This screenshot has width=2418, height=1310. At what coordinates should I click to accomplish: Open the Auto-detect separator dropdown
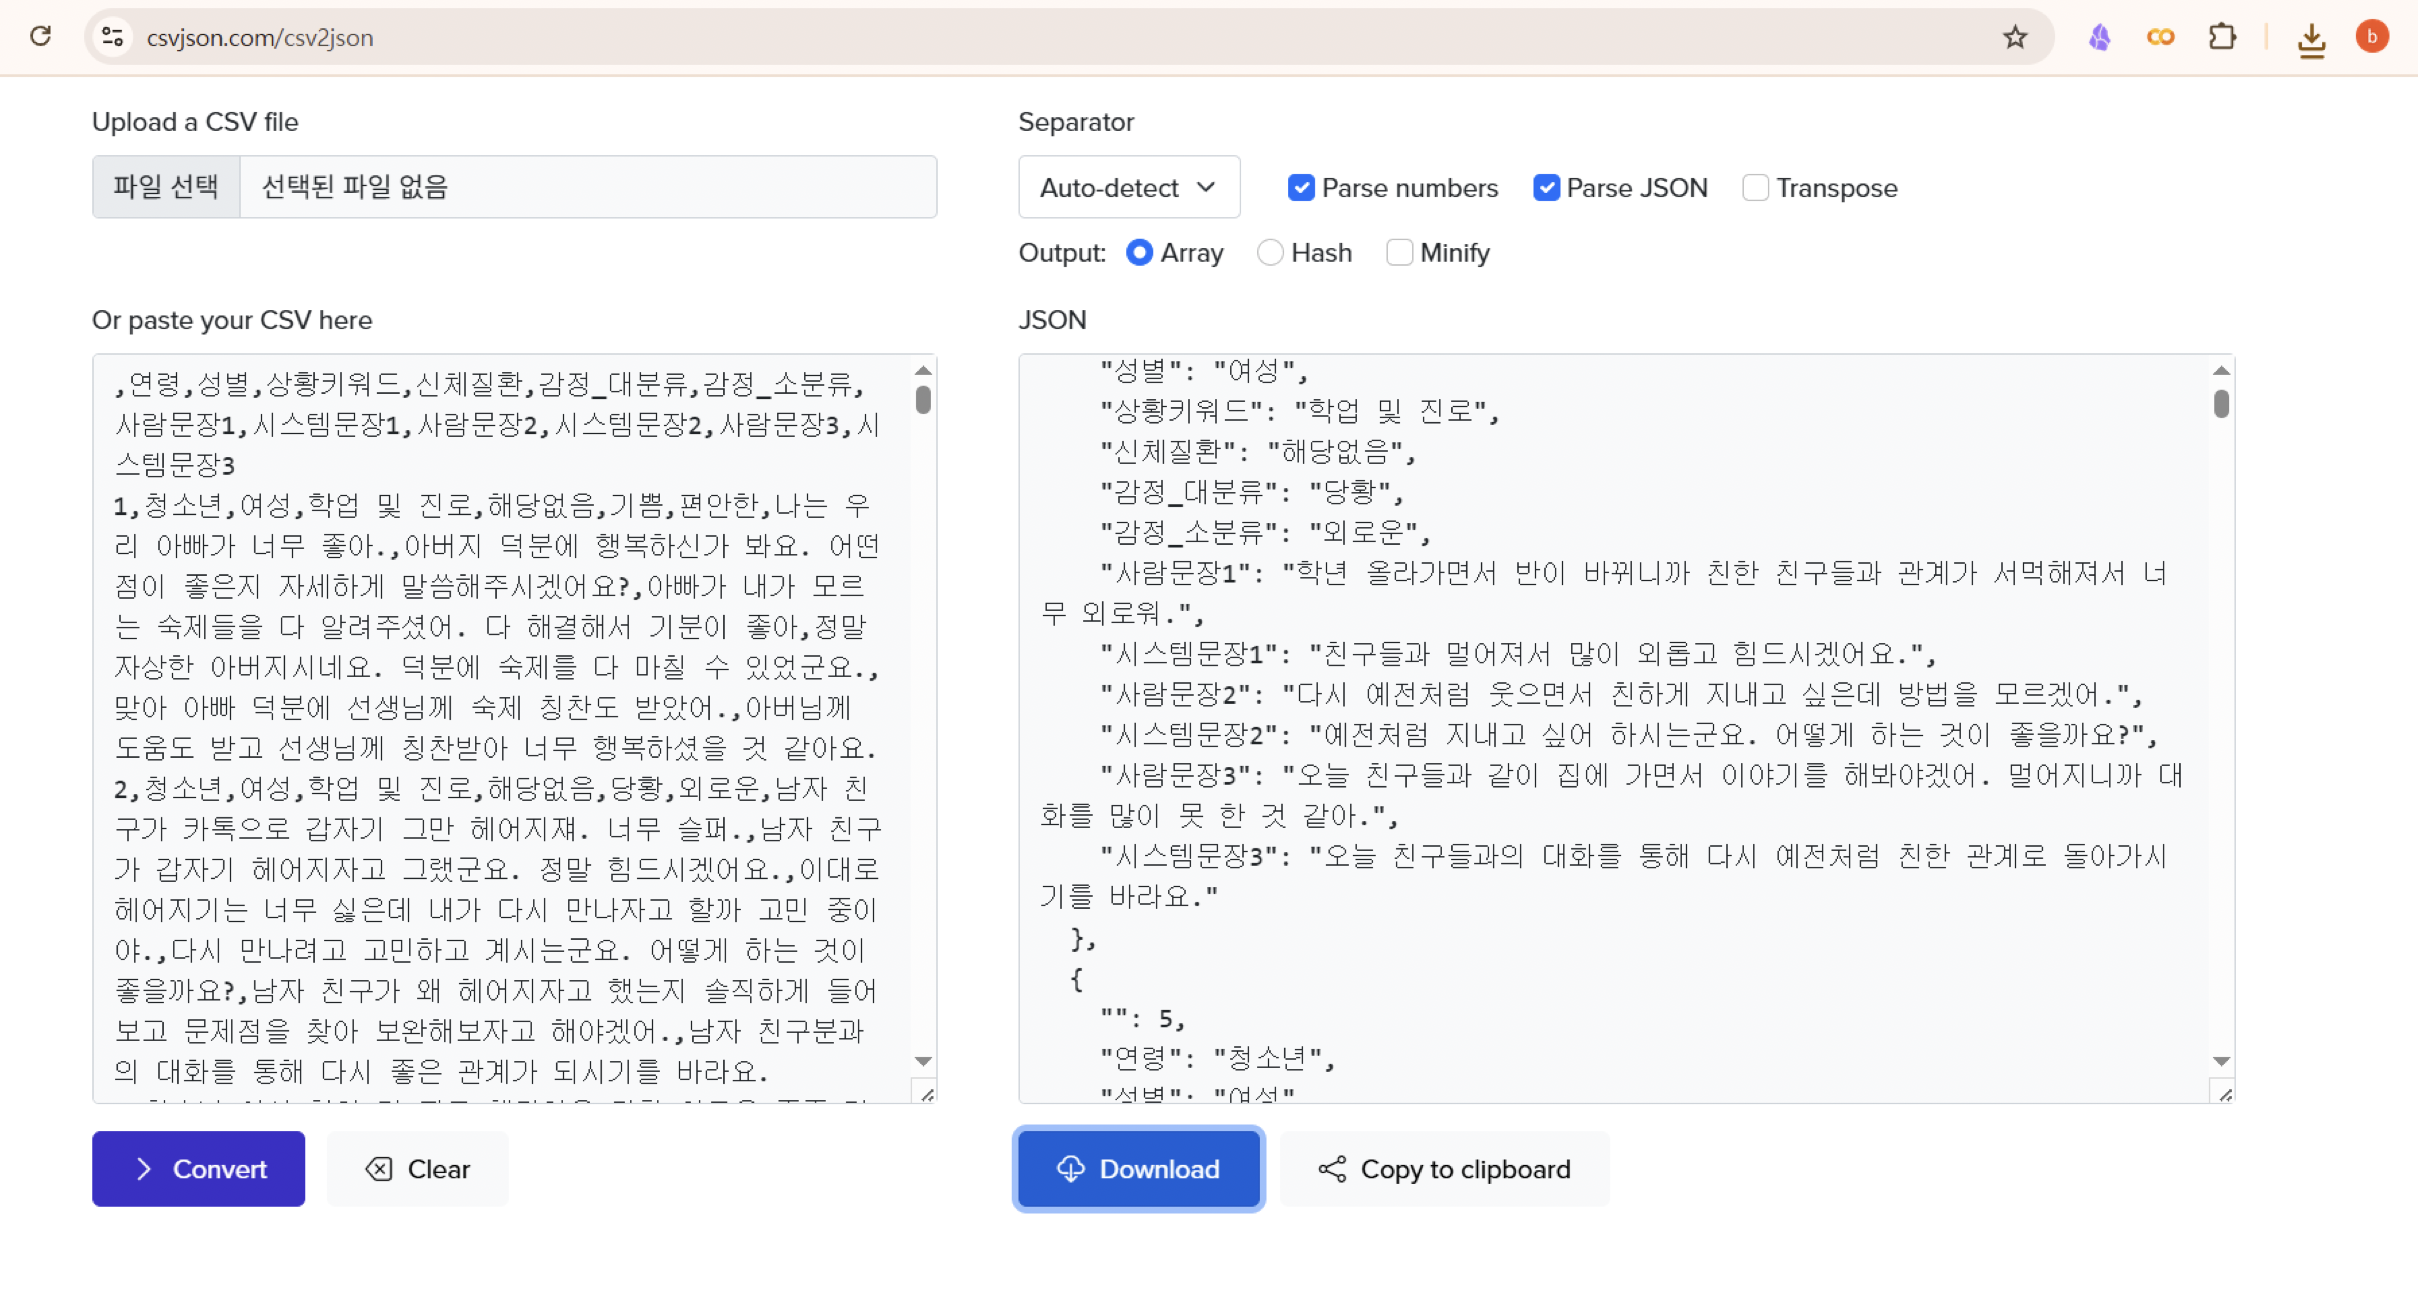pyautogui.click(x=1128, y=187)
